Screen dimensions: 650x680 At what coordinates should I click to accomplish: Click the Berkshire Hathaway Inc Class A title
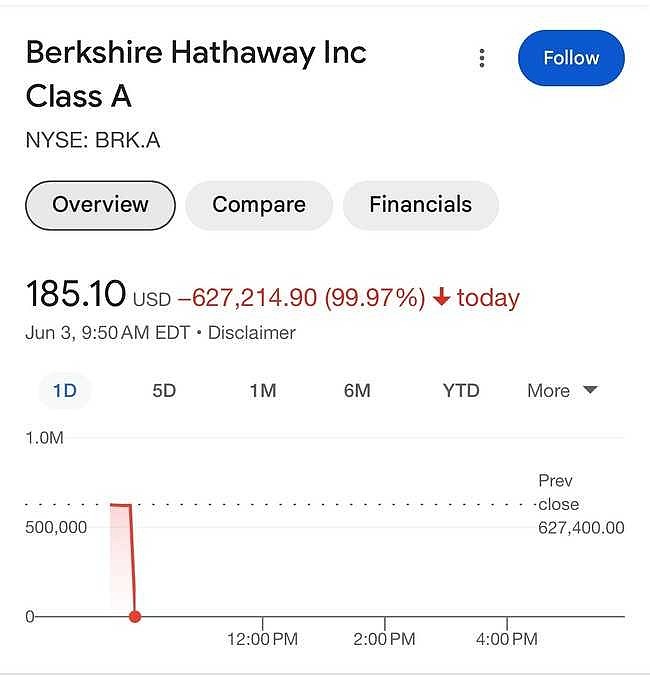196,74
